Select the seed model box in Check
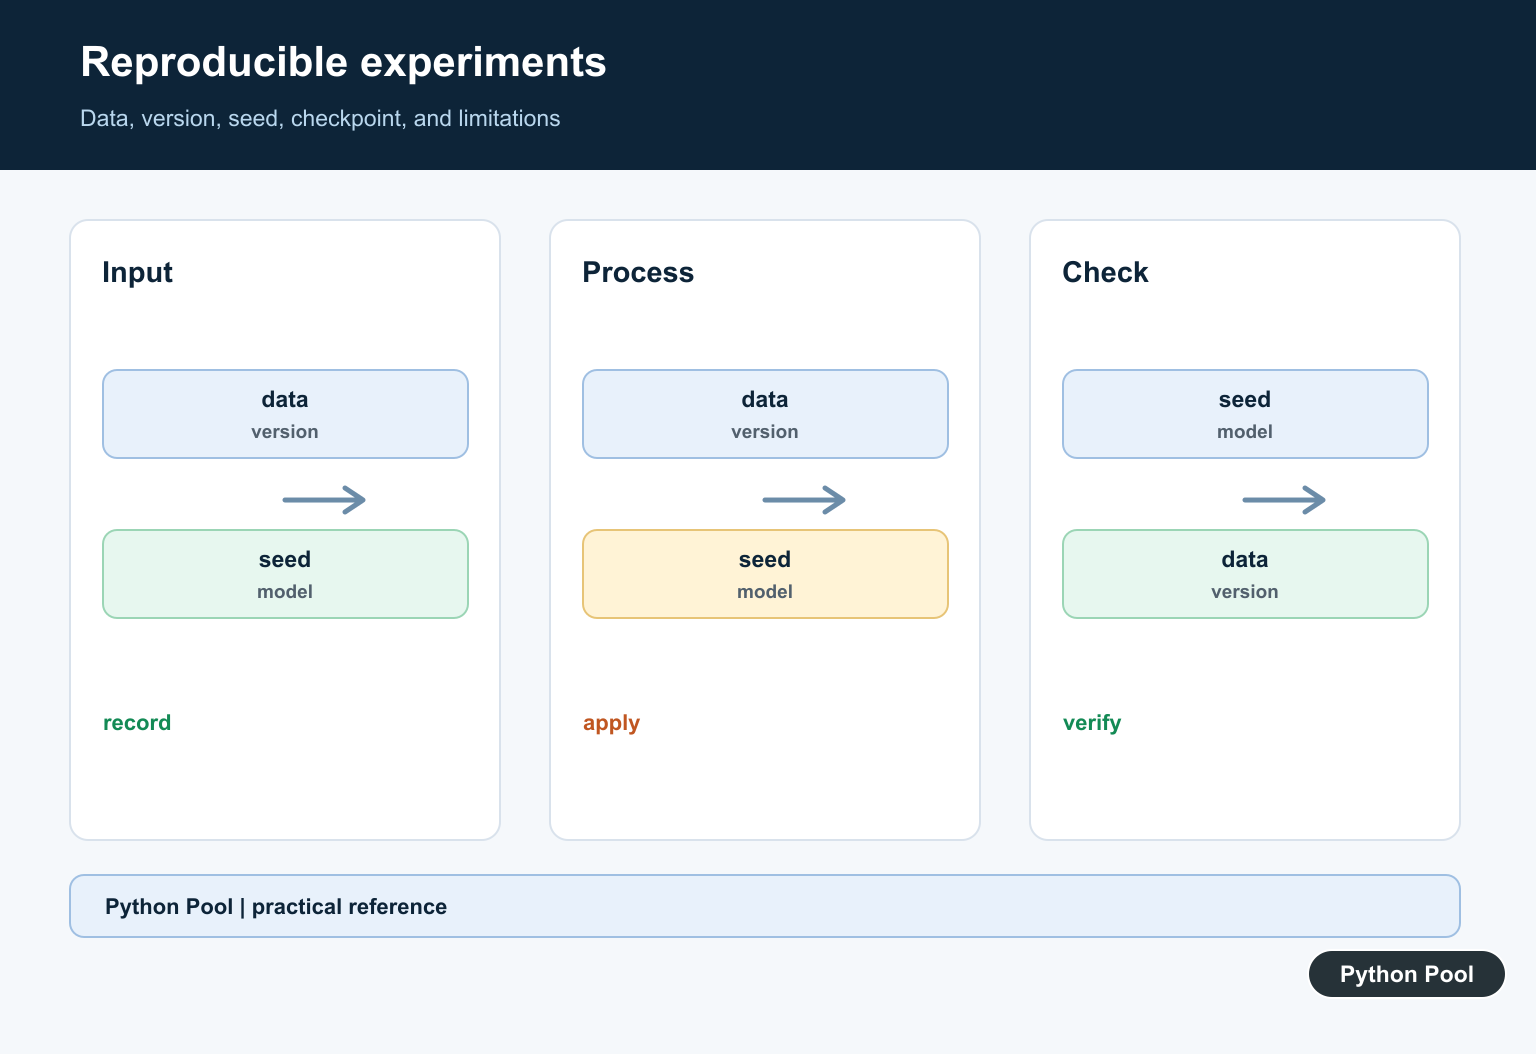This screenshot has height=1054, width=1536. pyautogui.click(x=1245, y=414)
